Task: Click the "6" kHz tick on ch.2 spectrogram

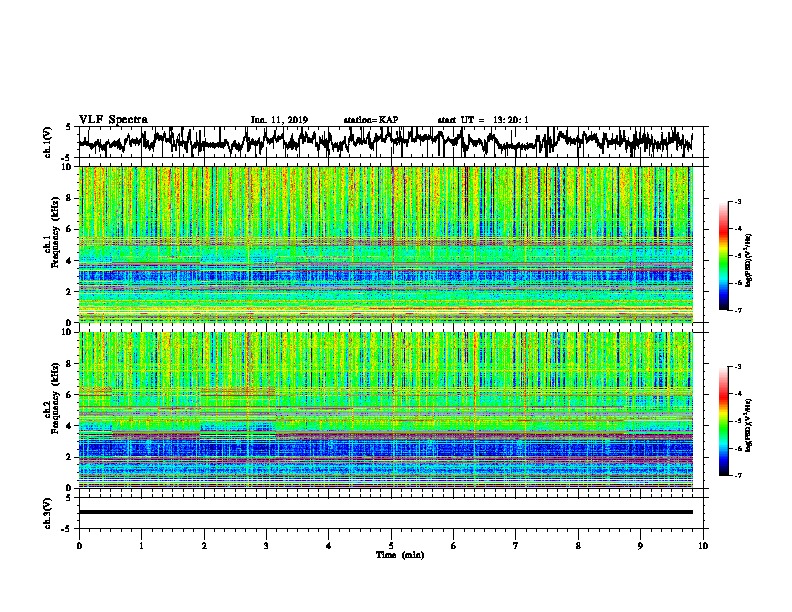Action: 71,395
